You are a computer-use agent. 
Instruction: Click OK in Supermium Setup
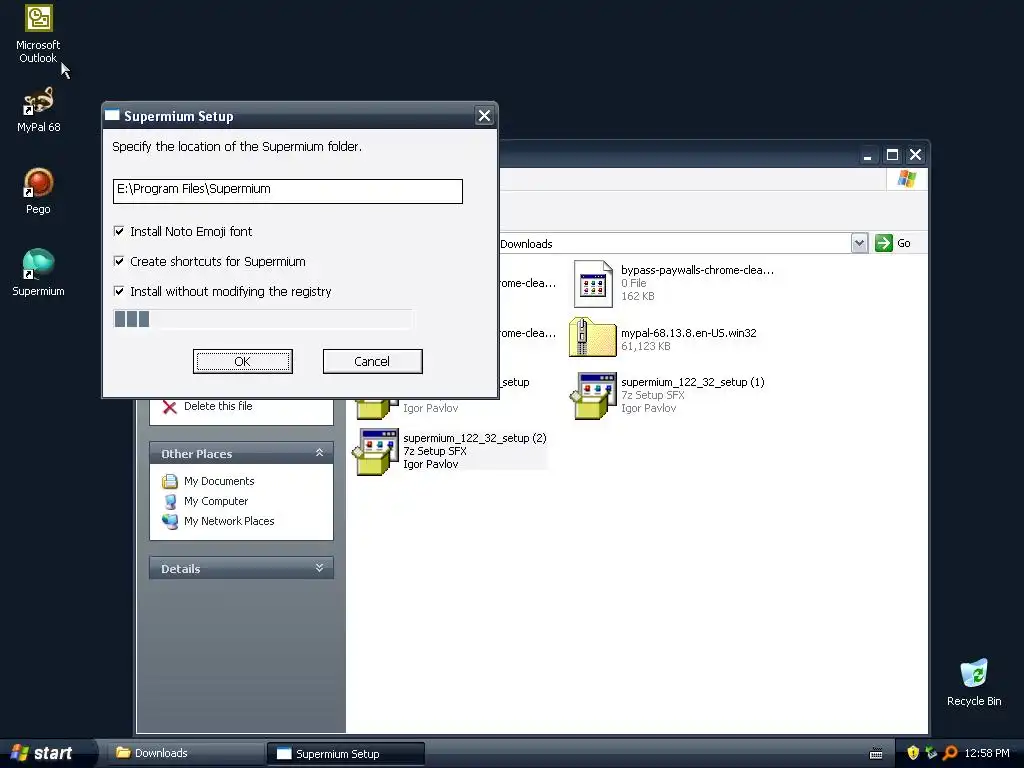(242, 361)
